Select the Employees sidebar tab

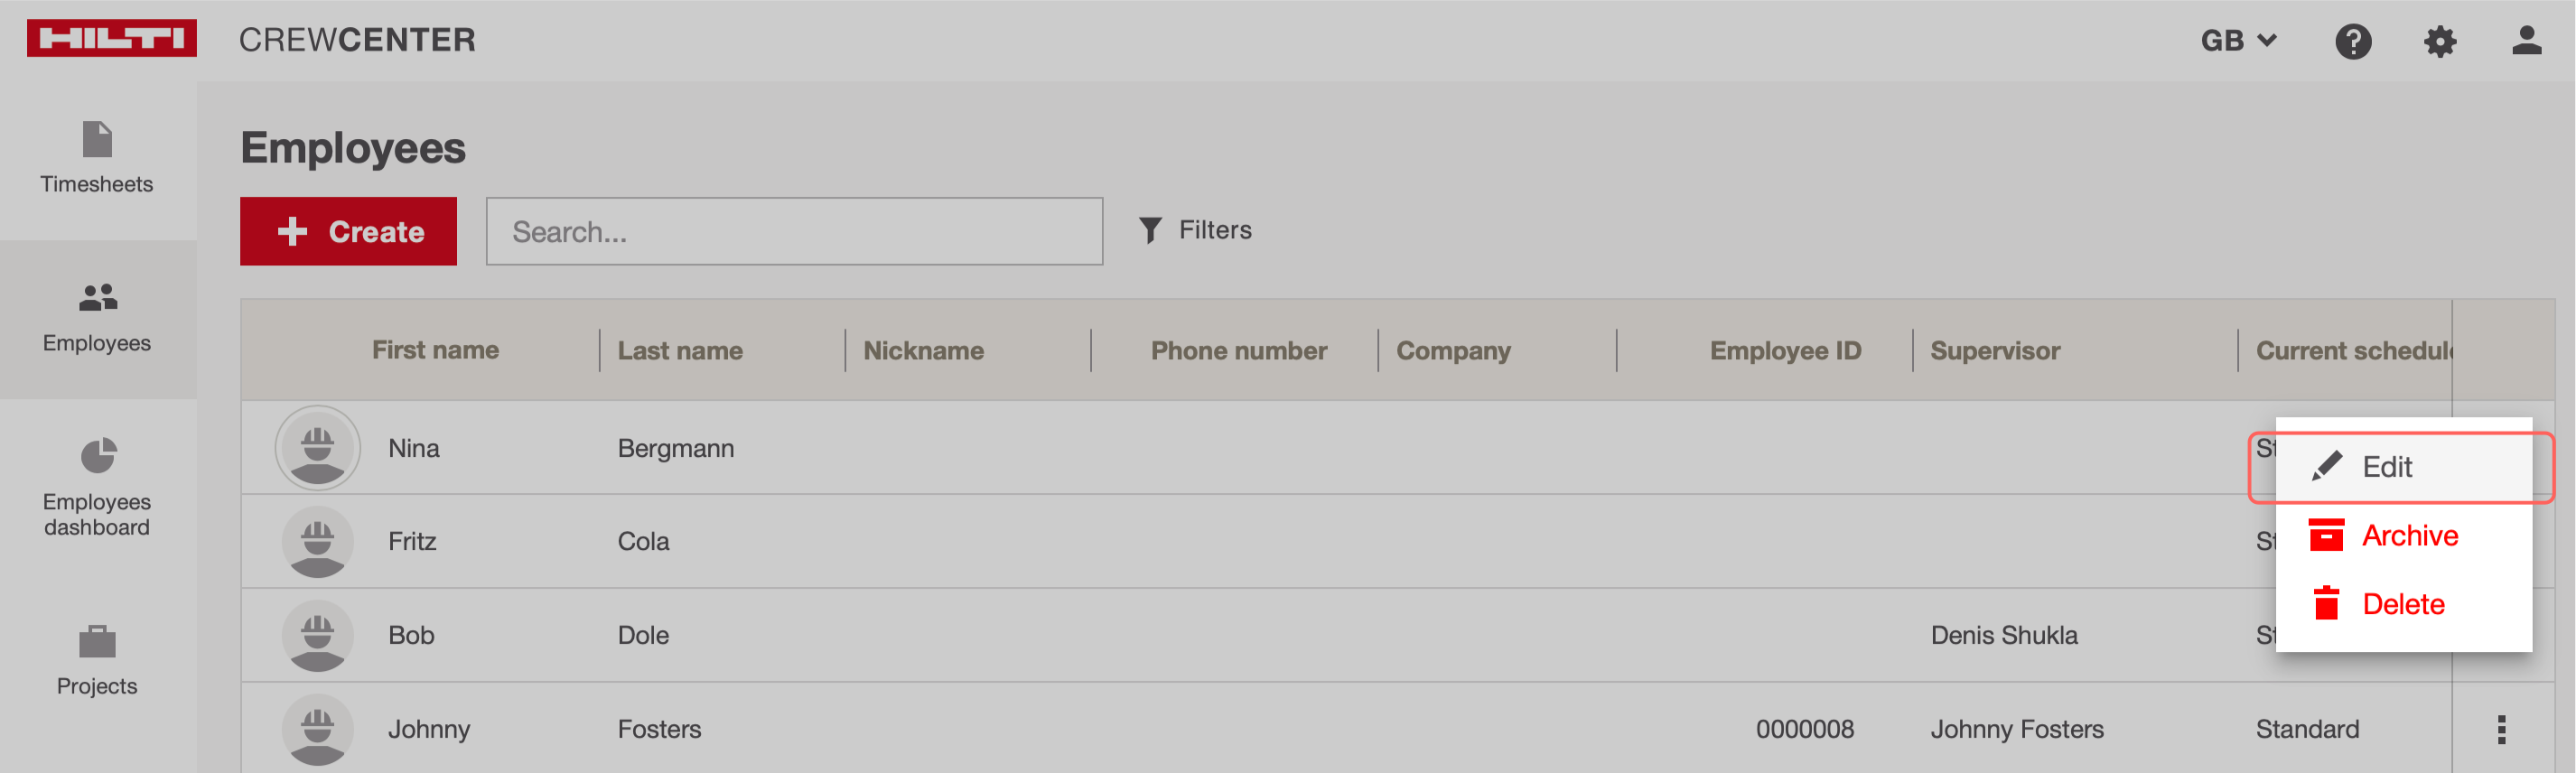[x=97, y=318]
